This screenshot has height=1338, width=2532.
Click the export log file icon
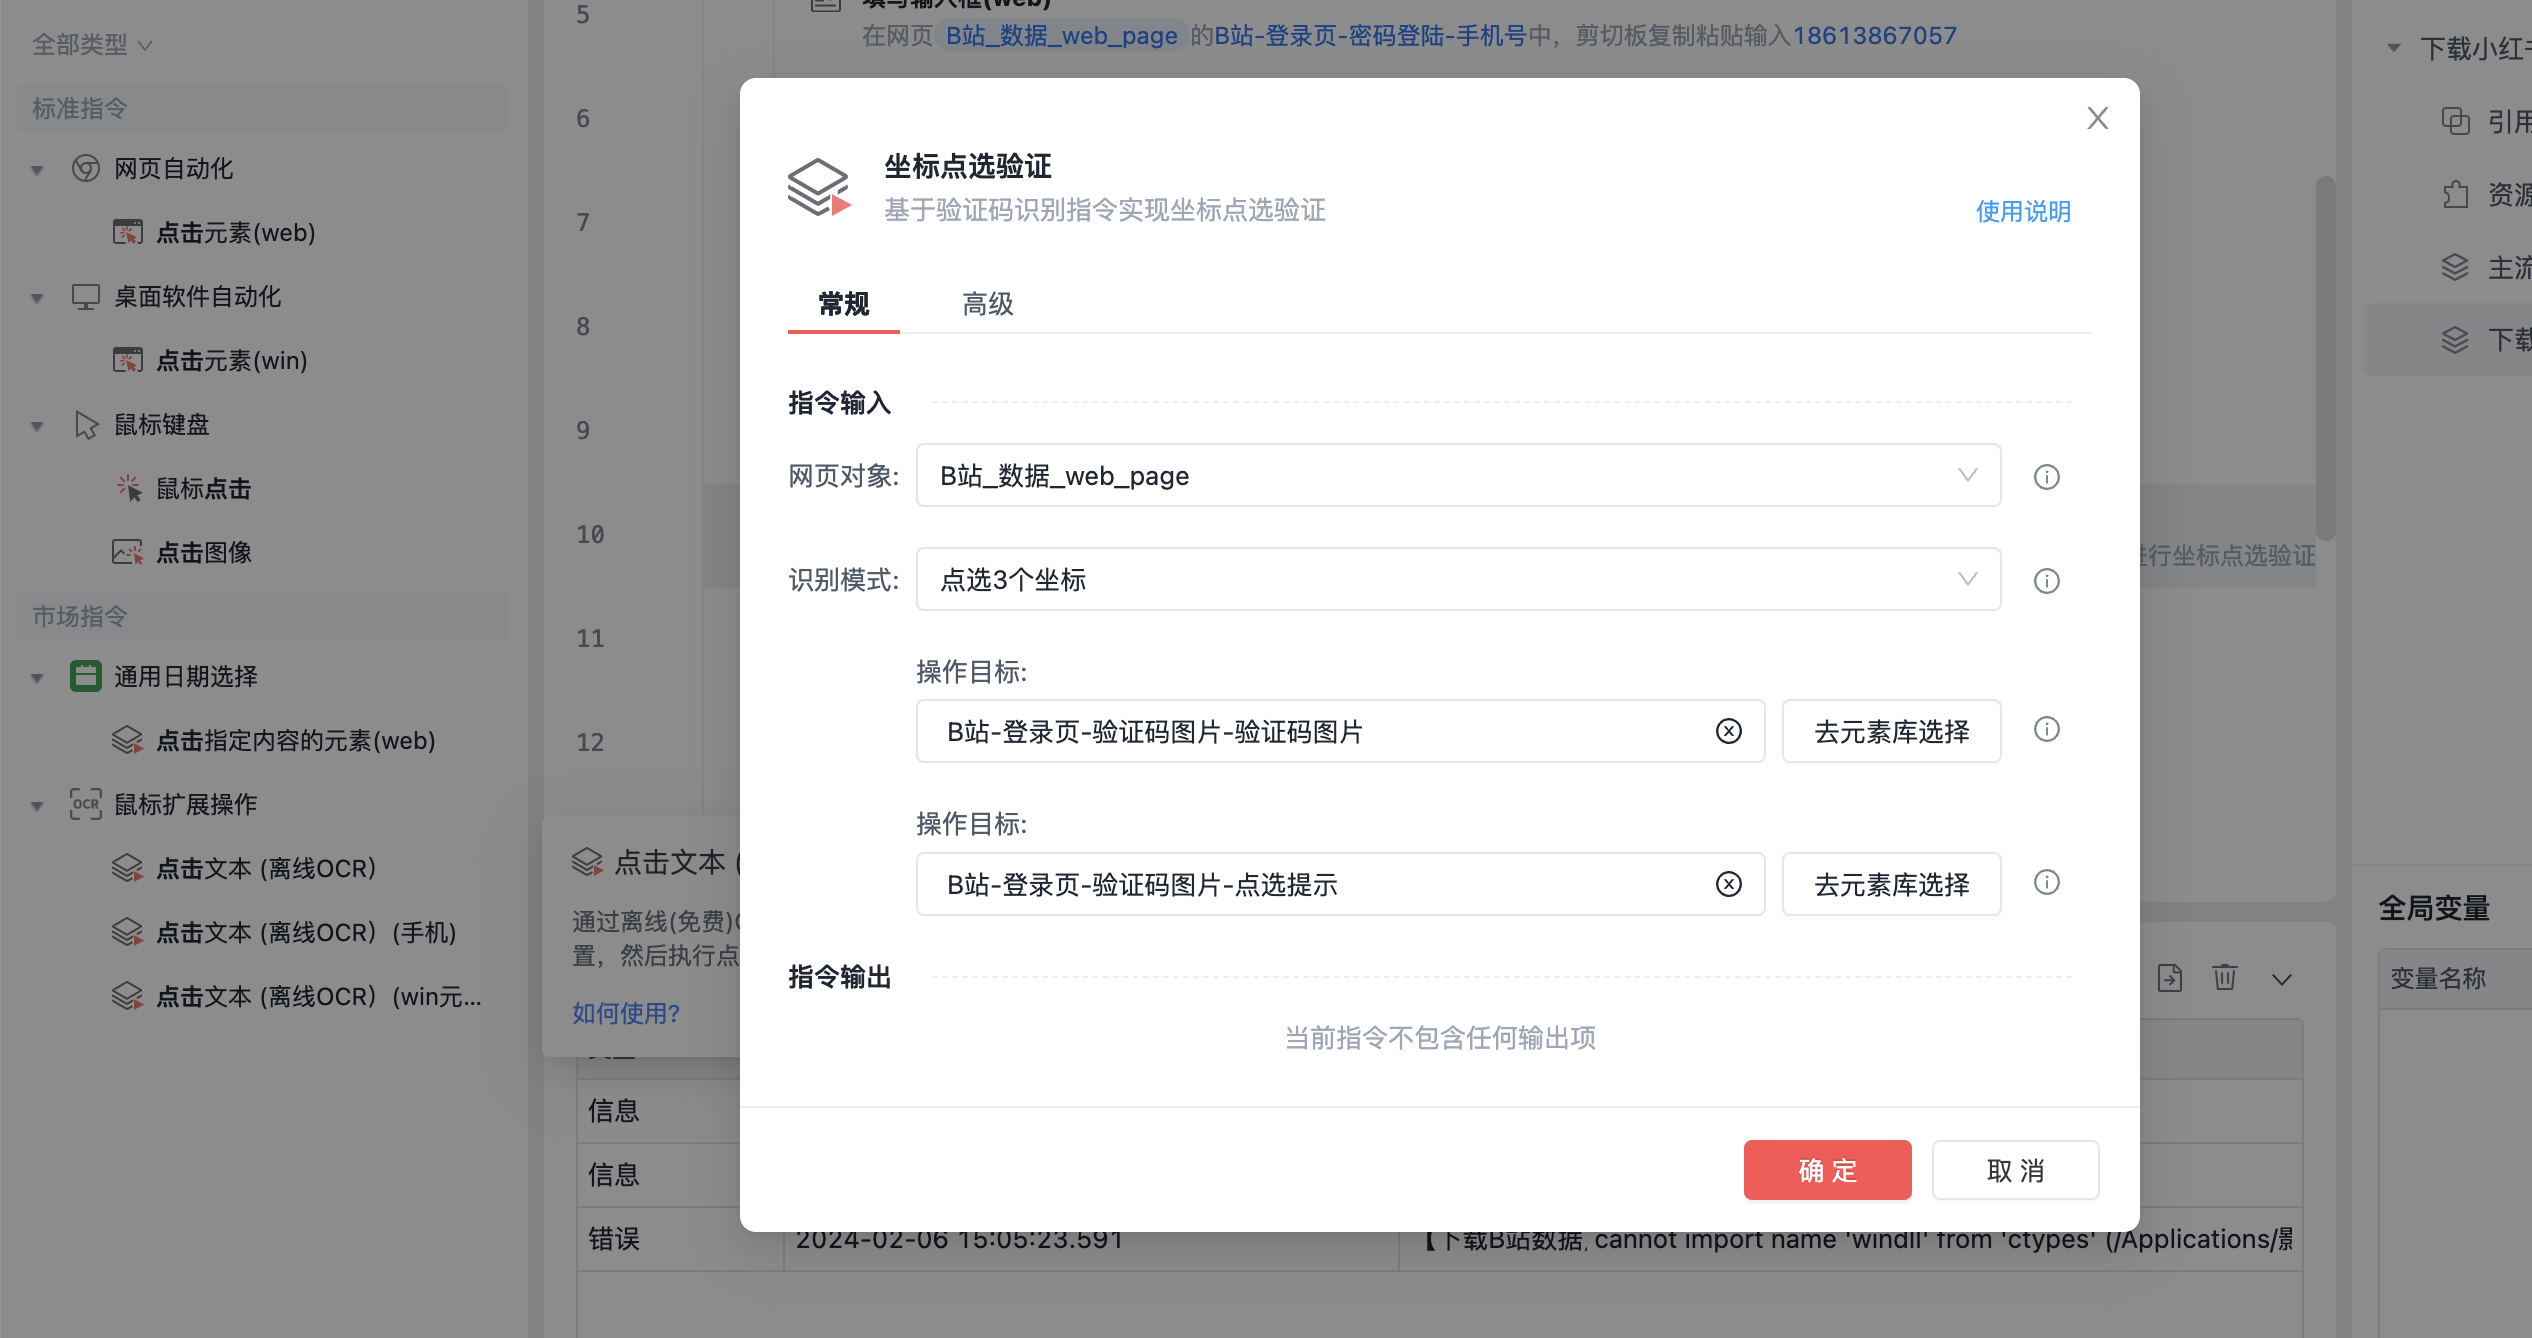2169,977
